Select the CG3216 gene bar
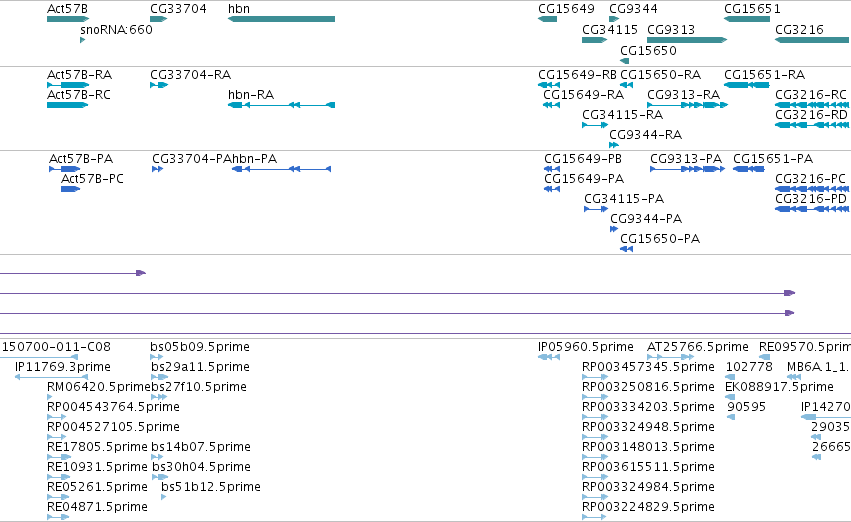 812,40
